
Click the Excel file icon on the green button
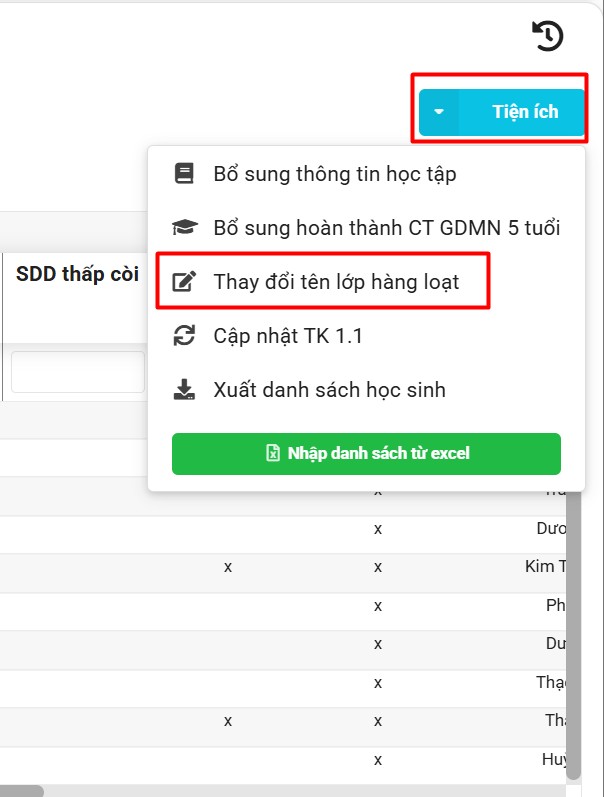pyautogui.click(x=273, y=453)
